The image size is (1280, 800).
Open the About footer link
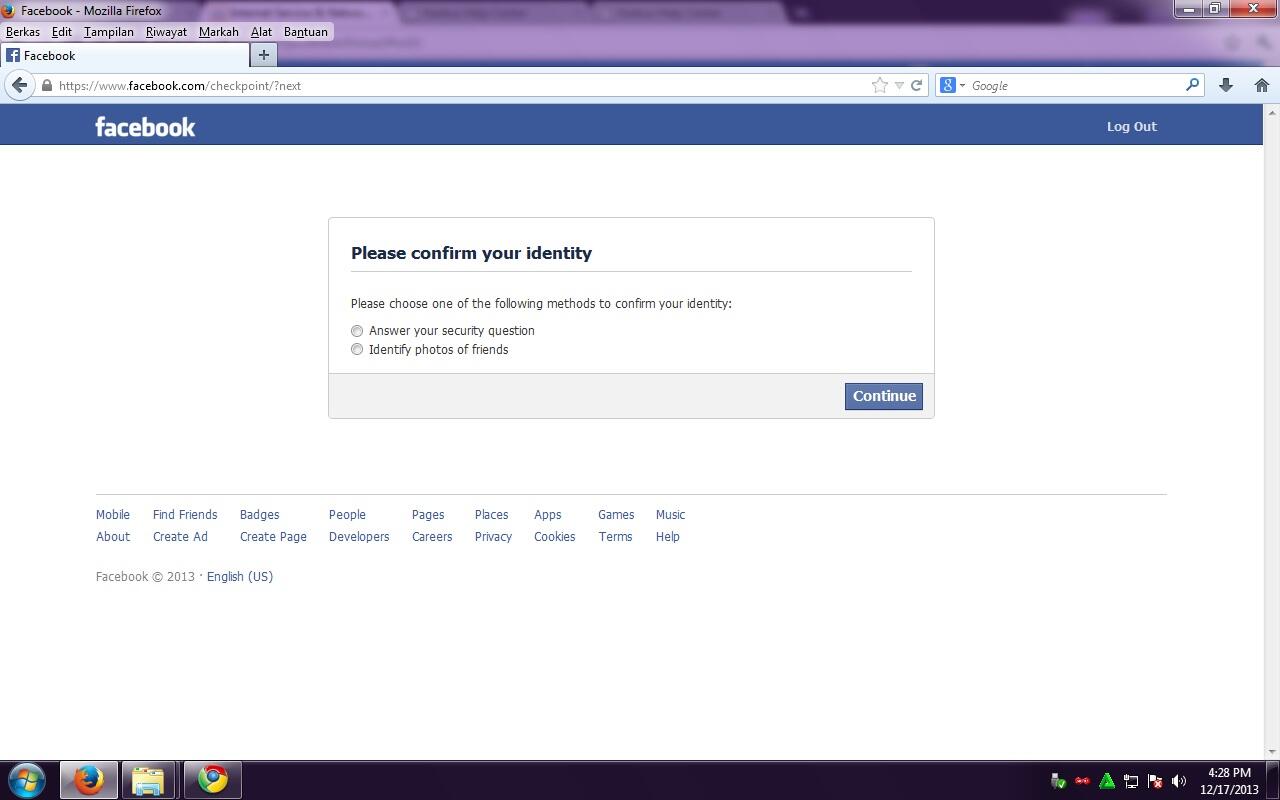tap(113, 537)
